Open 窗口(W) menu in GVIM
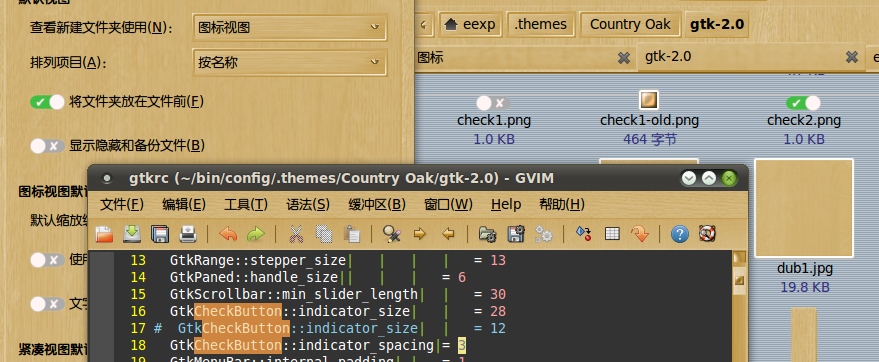This screenshot has height=362, width=879. coord(448,205)
